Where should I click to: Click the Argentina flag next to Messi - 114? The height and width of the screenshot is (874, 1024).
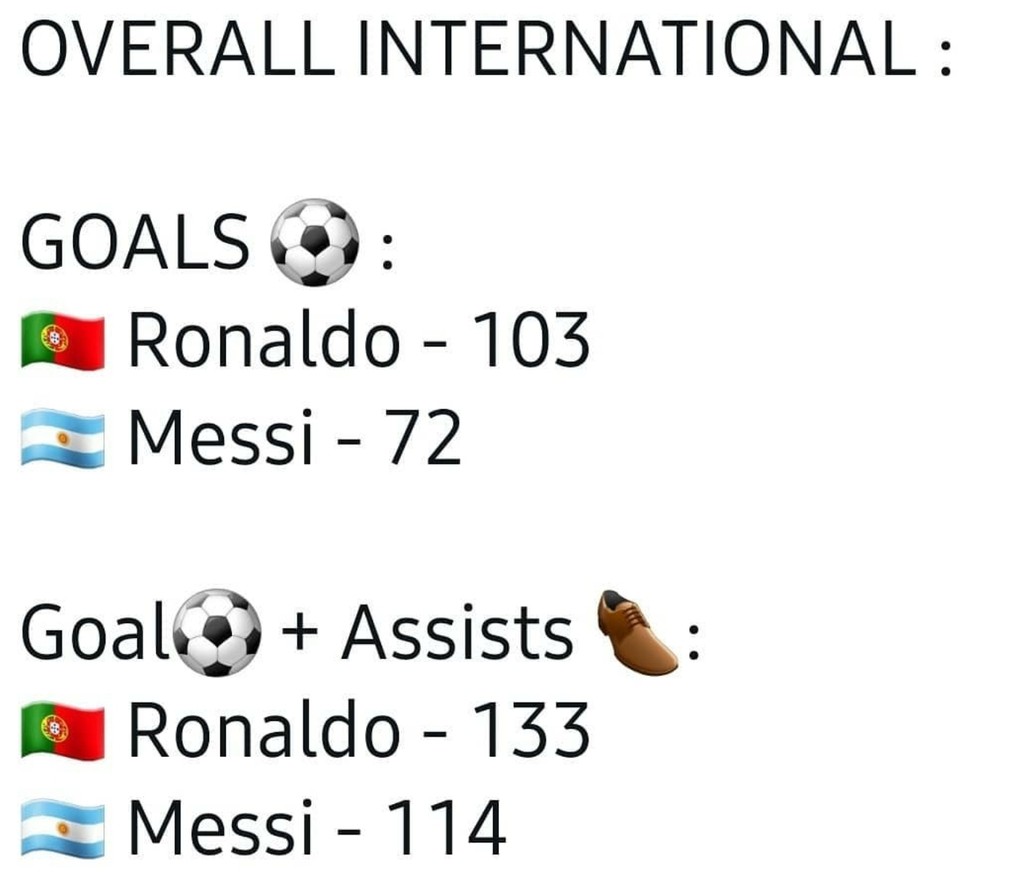coord(63,828)
